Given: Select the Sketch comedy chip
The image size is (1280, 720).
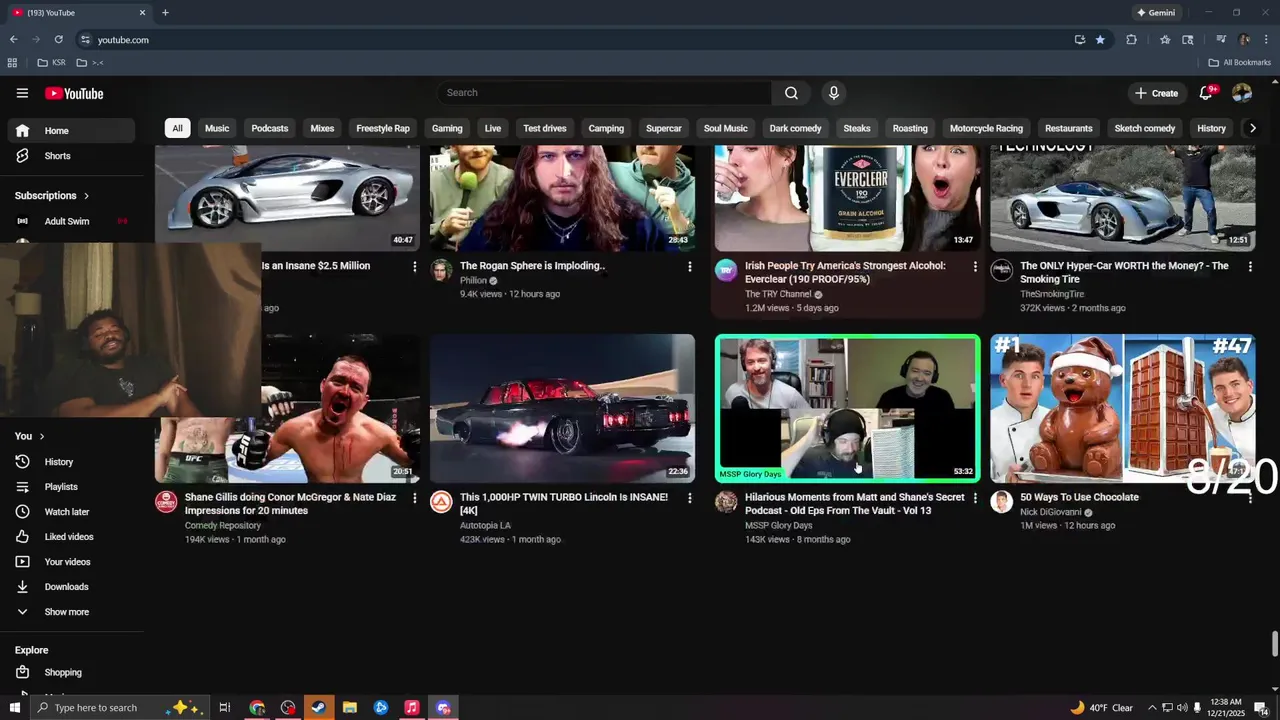Looking at the screenshot, I should 1145,128.
